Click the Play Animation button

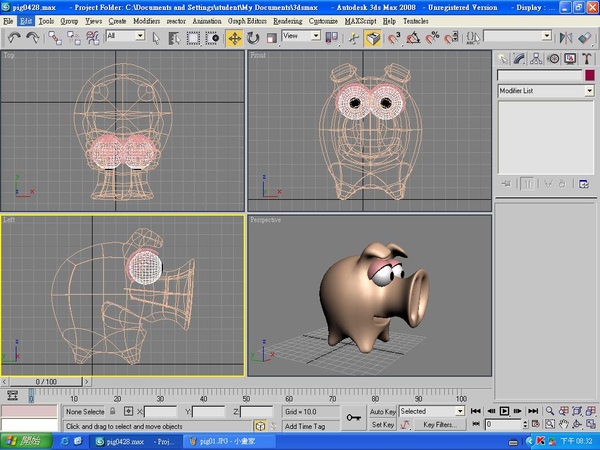(504, 411)
